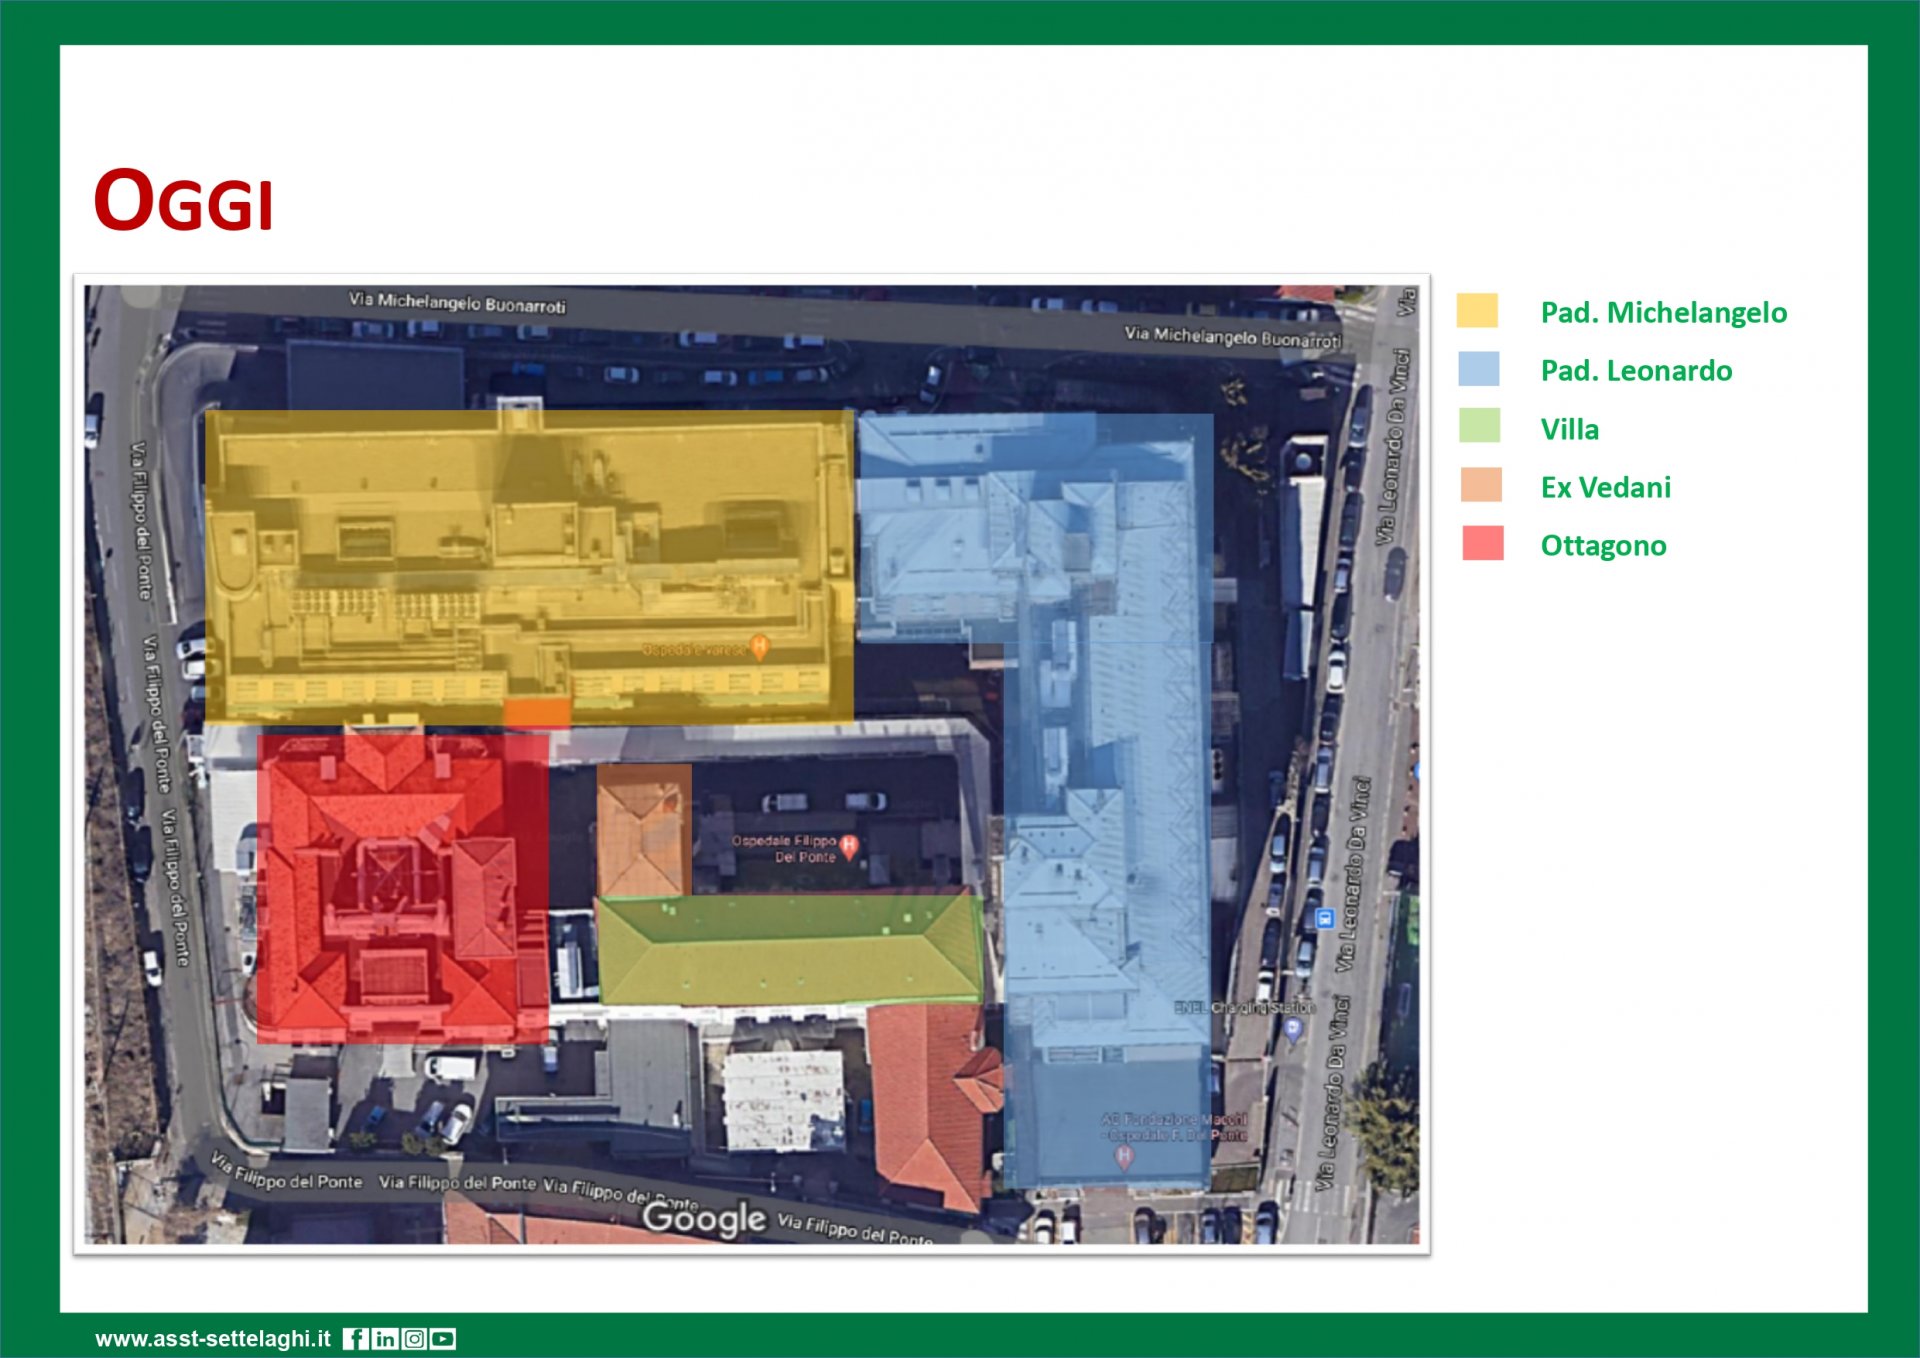
Task: Select the orange Ex Vedani building overlay
Action: 644,831
